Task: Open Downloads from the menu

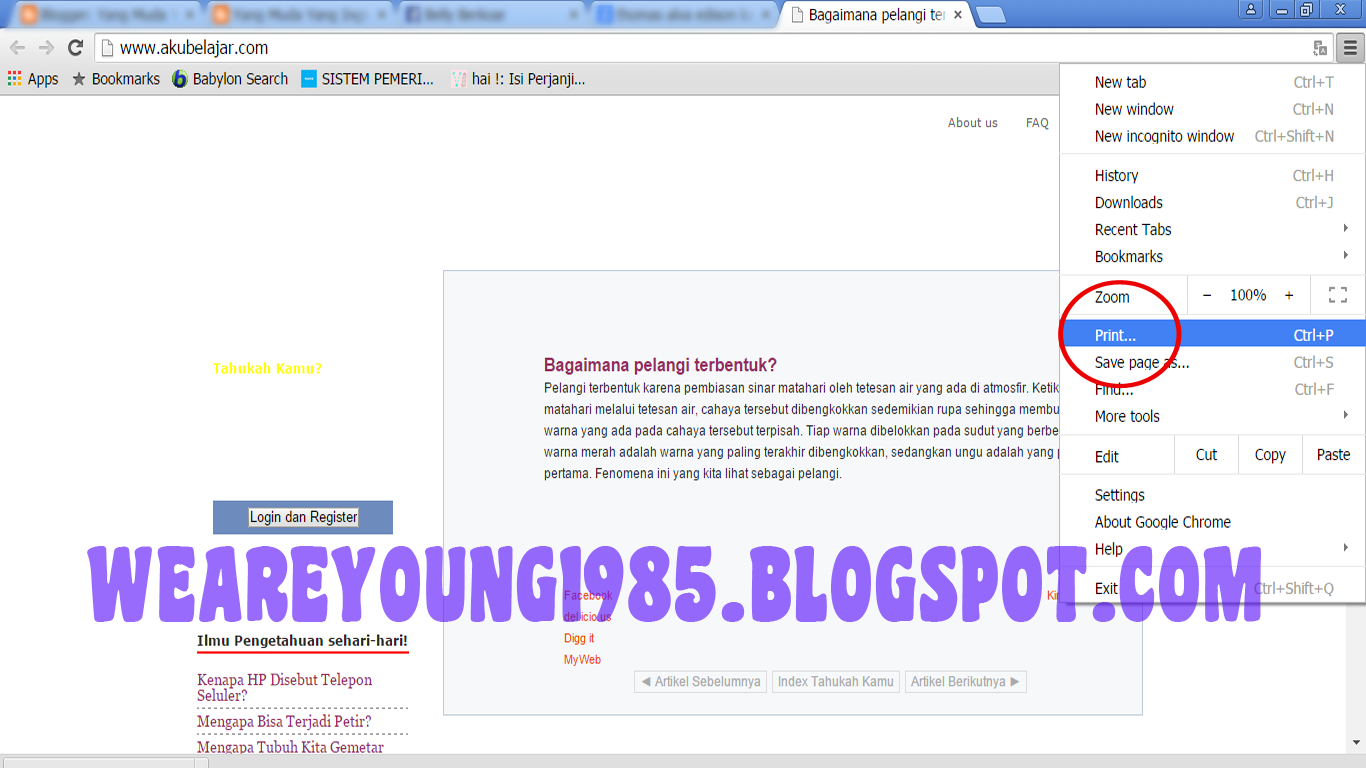Action: pos(1212,202)
